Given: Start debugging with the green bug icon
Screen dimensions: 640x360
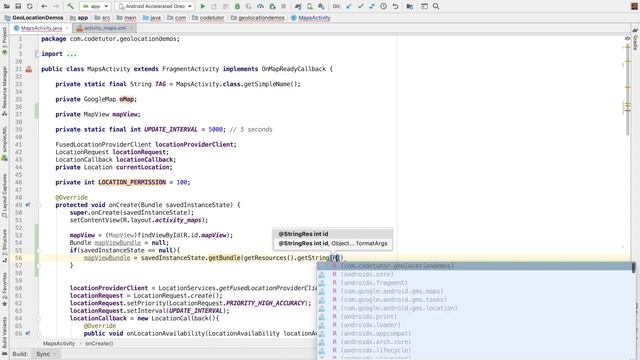Looking at the screenshot, I should pos(237,6).
